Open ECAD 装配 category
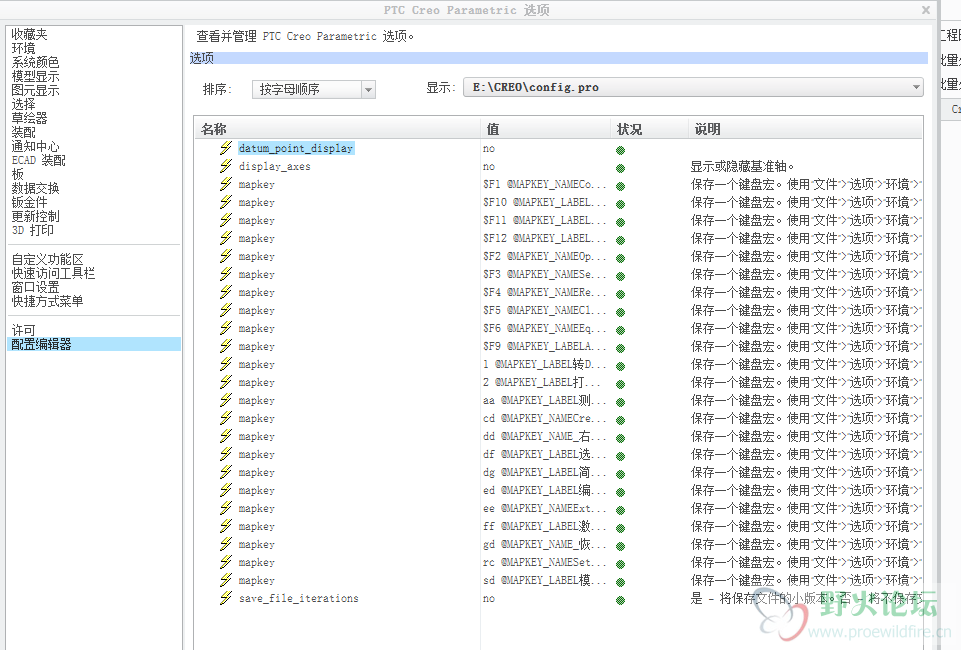 (38, 161)
